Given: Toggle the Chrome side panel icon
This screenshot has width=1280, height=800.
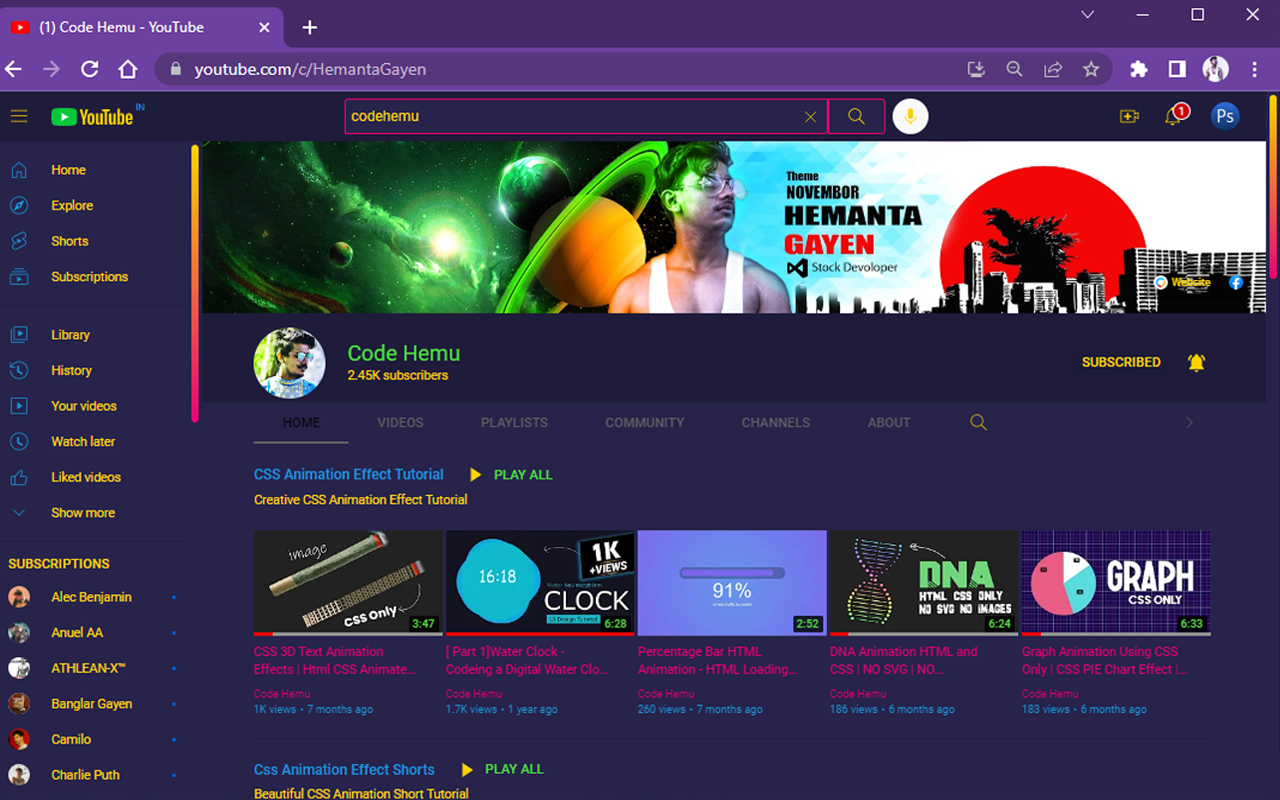Looking at the screenshot, I should (1177, 69).
